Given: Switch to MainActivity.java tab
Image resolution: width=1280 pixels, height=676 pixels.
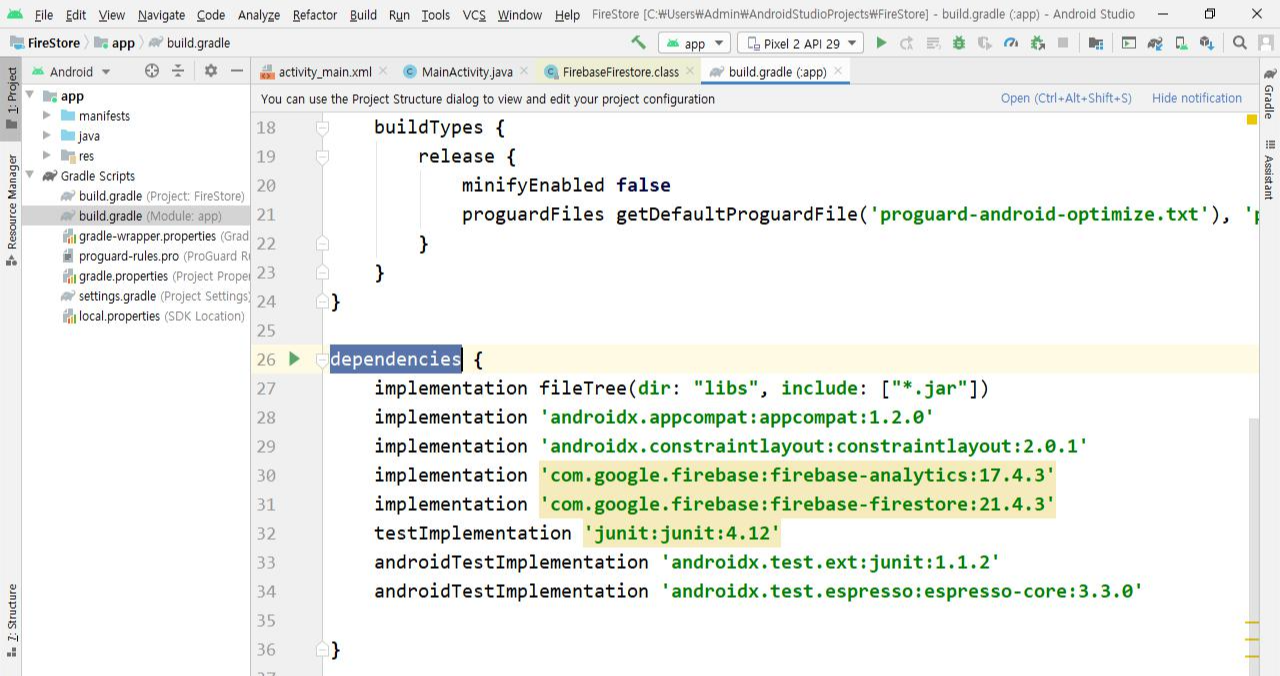Looking at the screenshot, I should tap(466, 72).
